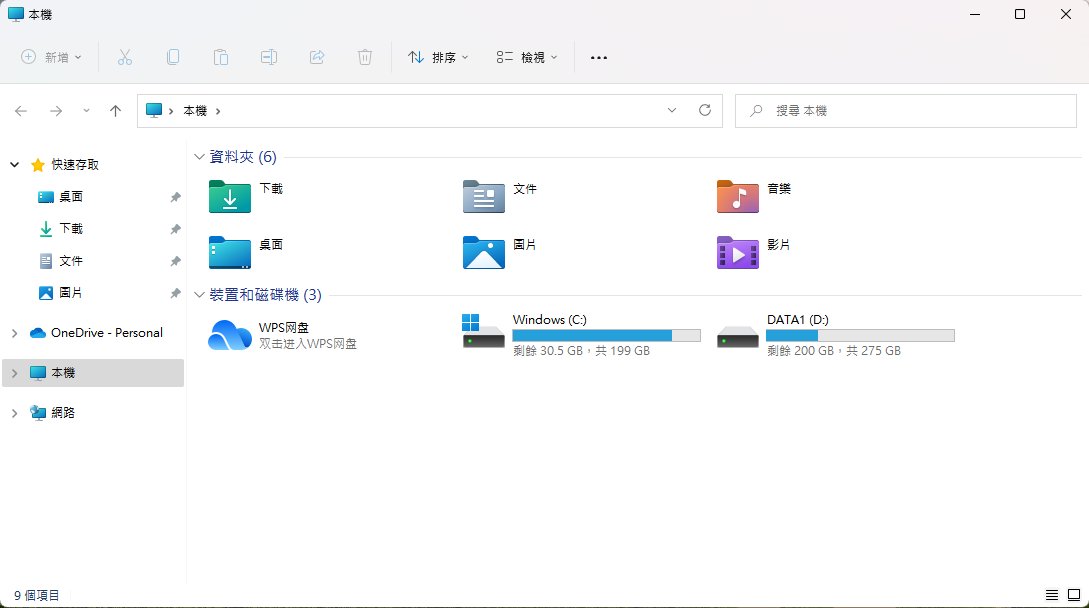Click the Paste clipboard icon
This screenshot has height=608, width=1089.
point(221,57)
